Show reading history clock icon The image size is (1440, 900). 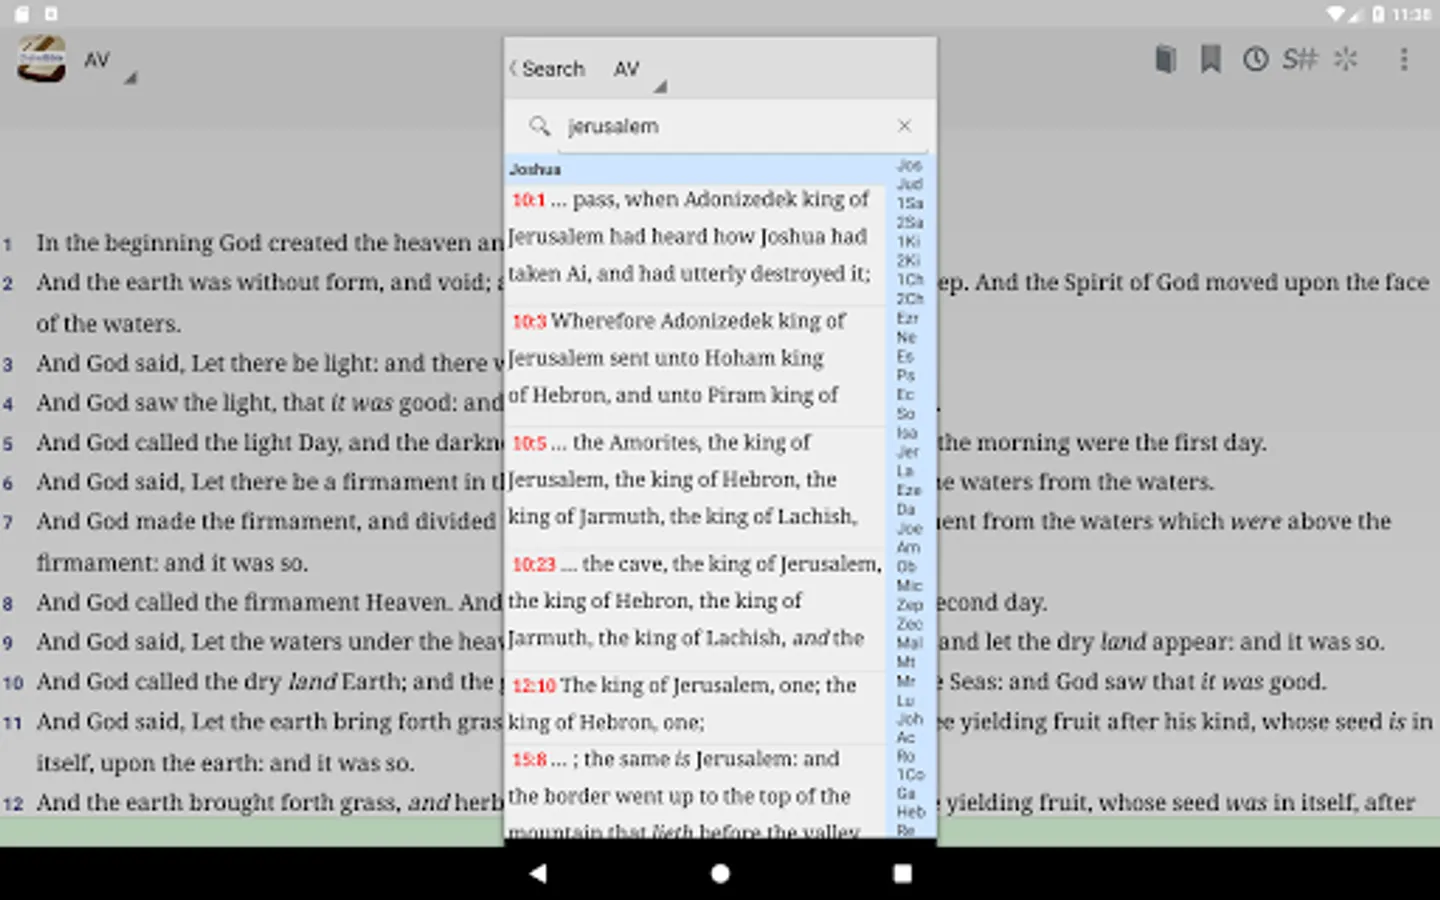(1255, 59)
